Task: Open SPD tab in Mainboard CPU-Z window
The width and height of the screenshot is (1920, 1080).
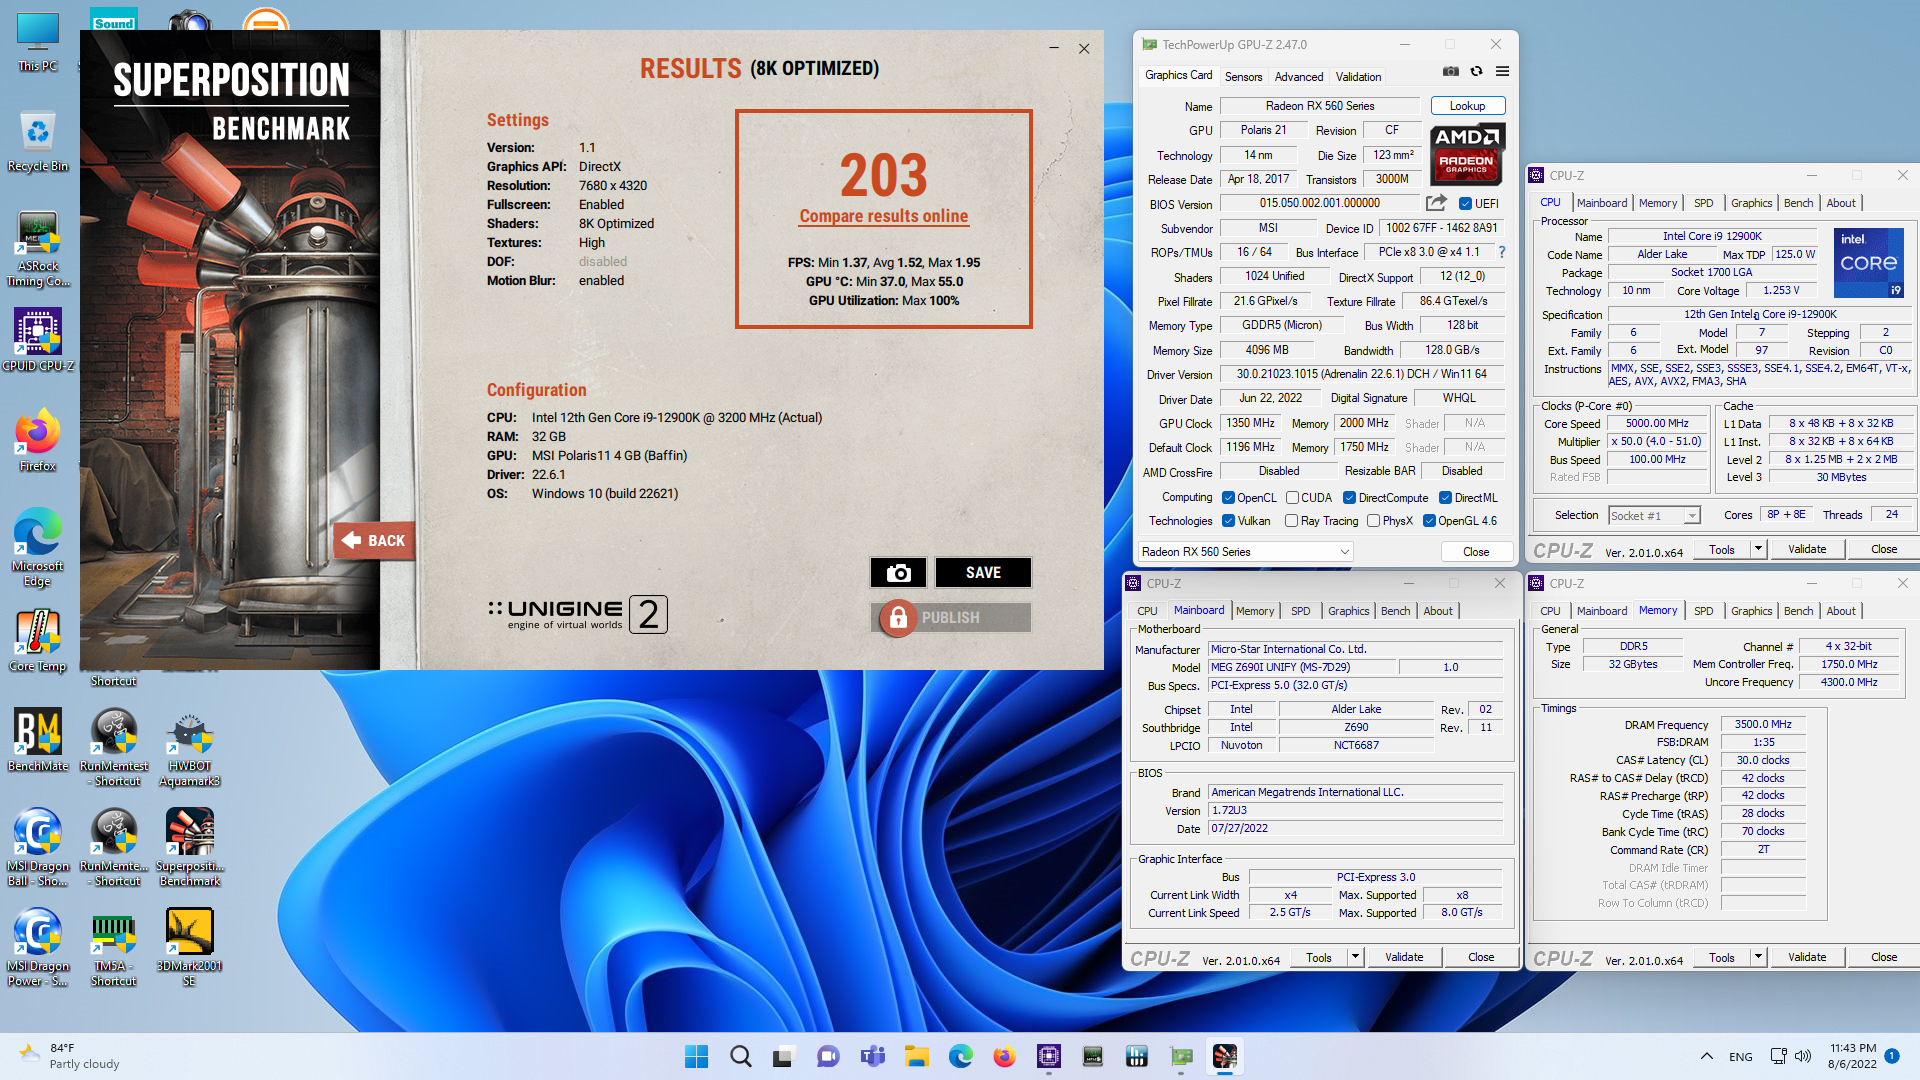Action: tap(1300, 611)
